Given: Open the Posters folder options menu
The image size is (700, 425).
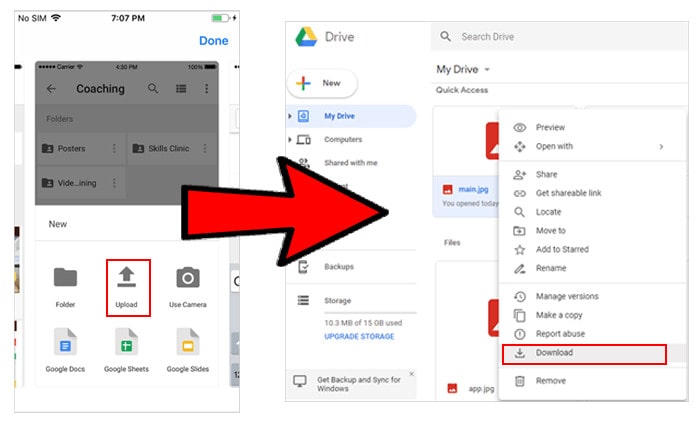Looking at the screenshot, I should [114, 148].
